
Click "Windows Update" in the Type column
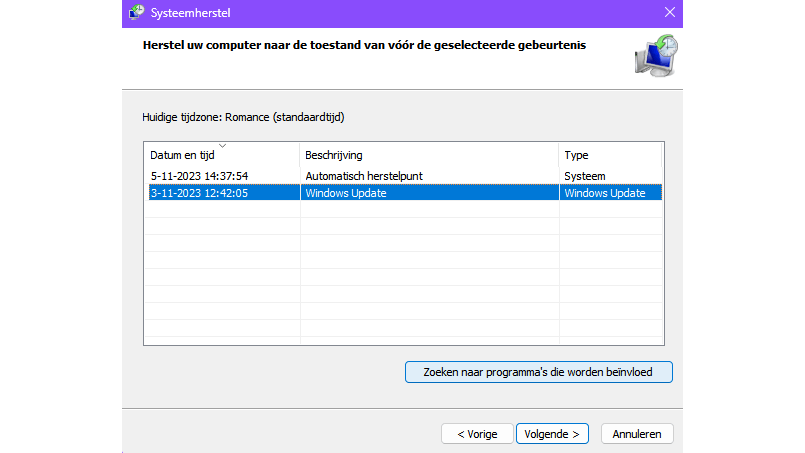(x=605, y=193)
